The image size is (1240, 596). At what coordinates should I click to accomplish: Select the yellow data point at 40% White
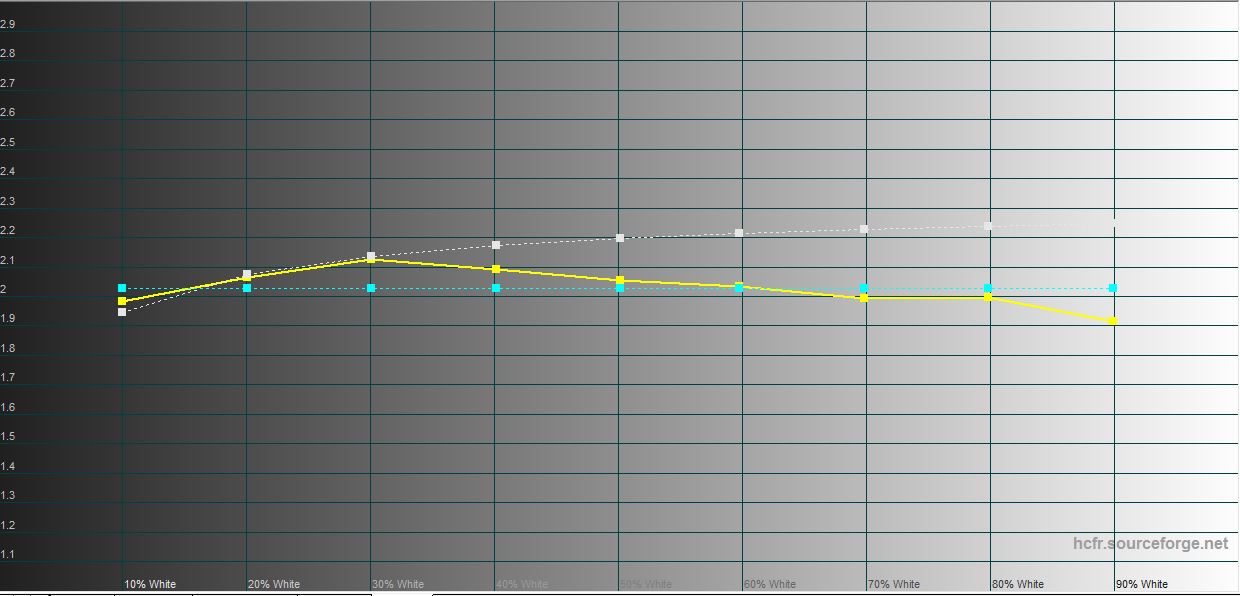click(x=496, y=269)
